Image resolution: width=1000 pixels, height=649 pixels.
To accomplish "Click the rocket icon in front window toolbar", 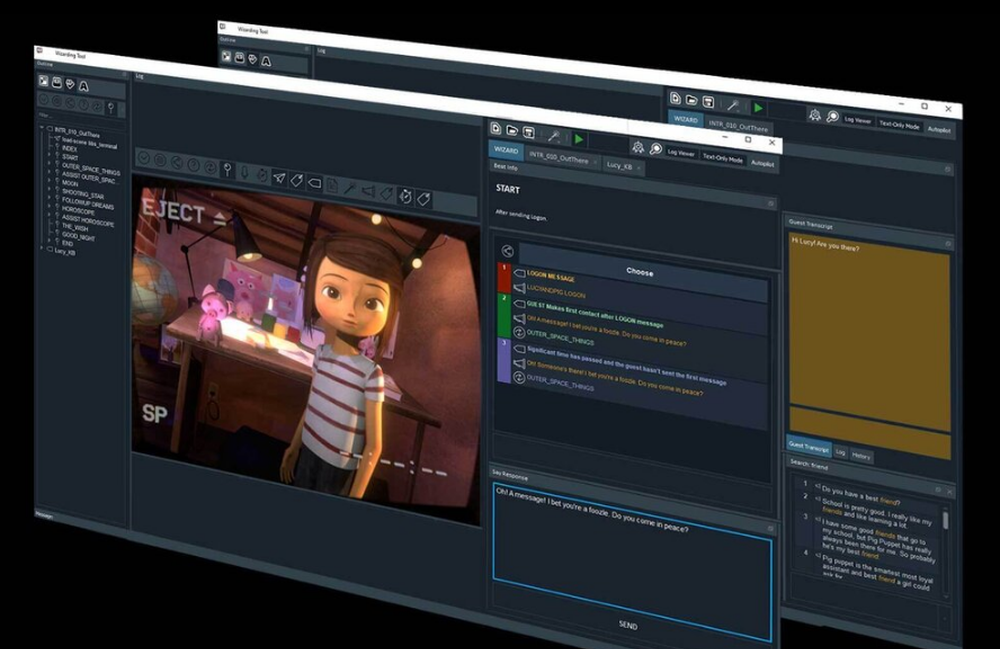I will [638, 147].
